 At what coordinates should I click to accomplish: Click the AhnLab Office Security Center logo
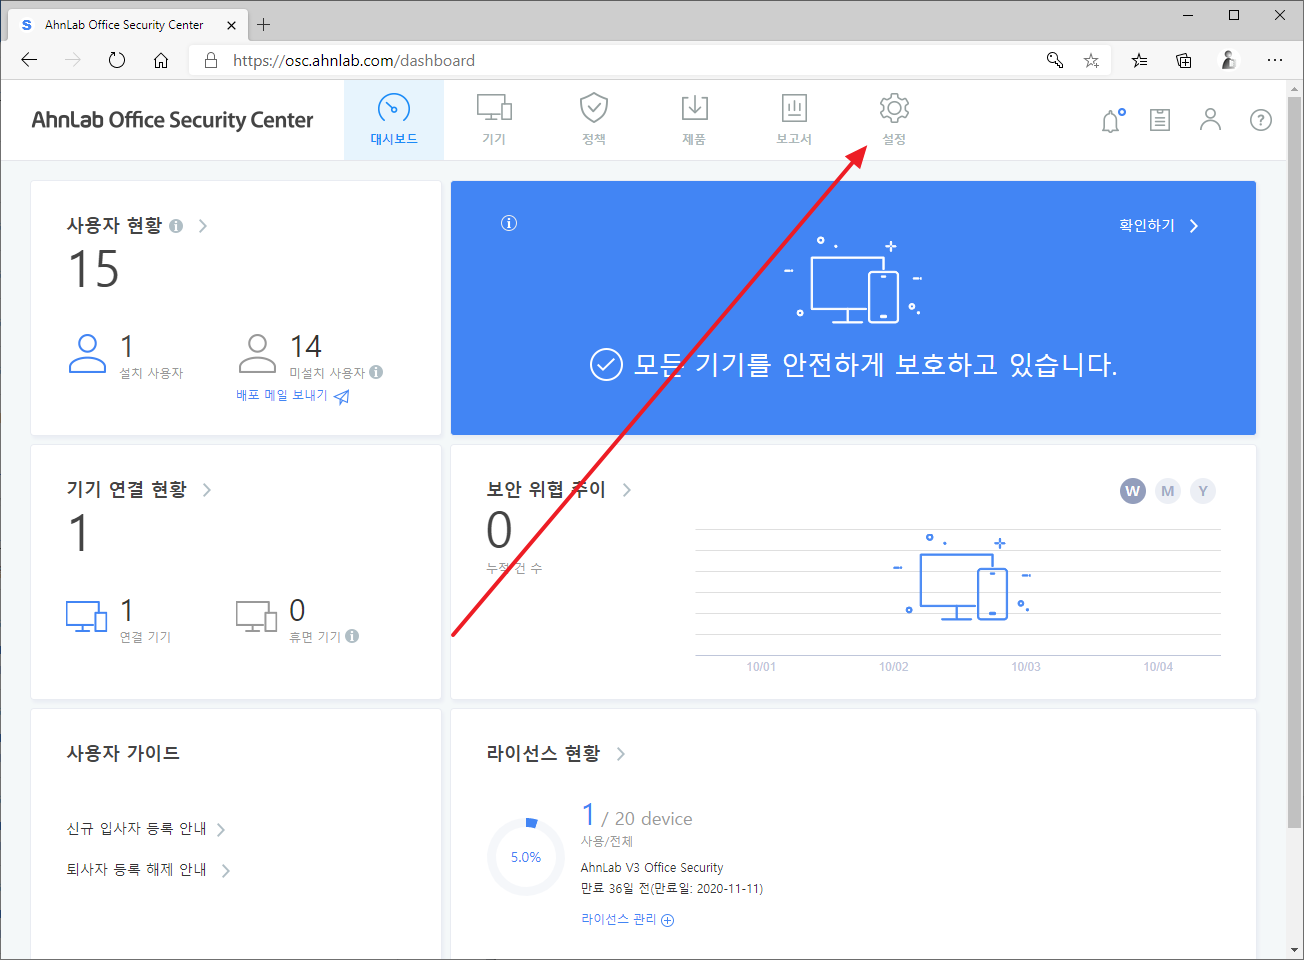[172, 120]
